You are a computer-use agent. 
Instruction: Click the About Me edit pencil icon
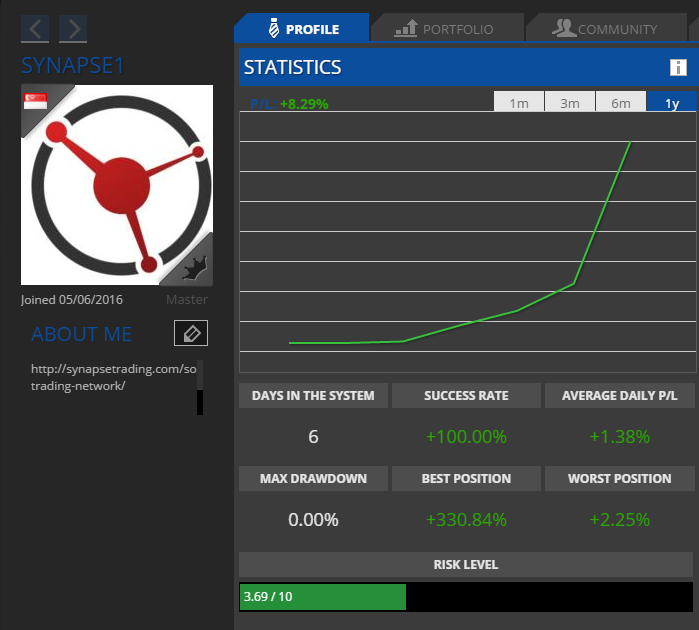(x=190, y=334)
